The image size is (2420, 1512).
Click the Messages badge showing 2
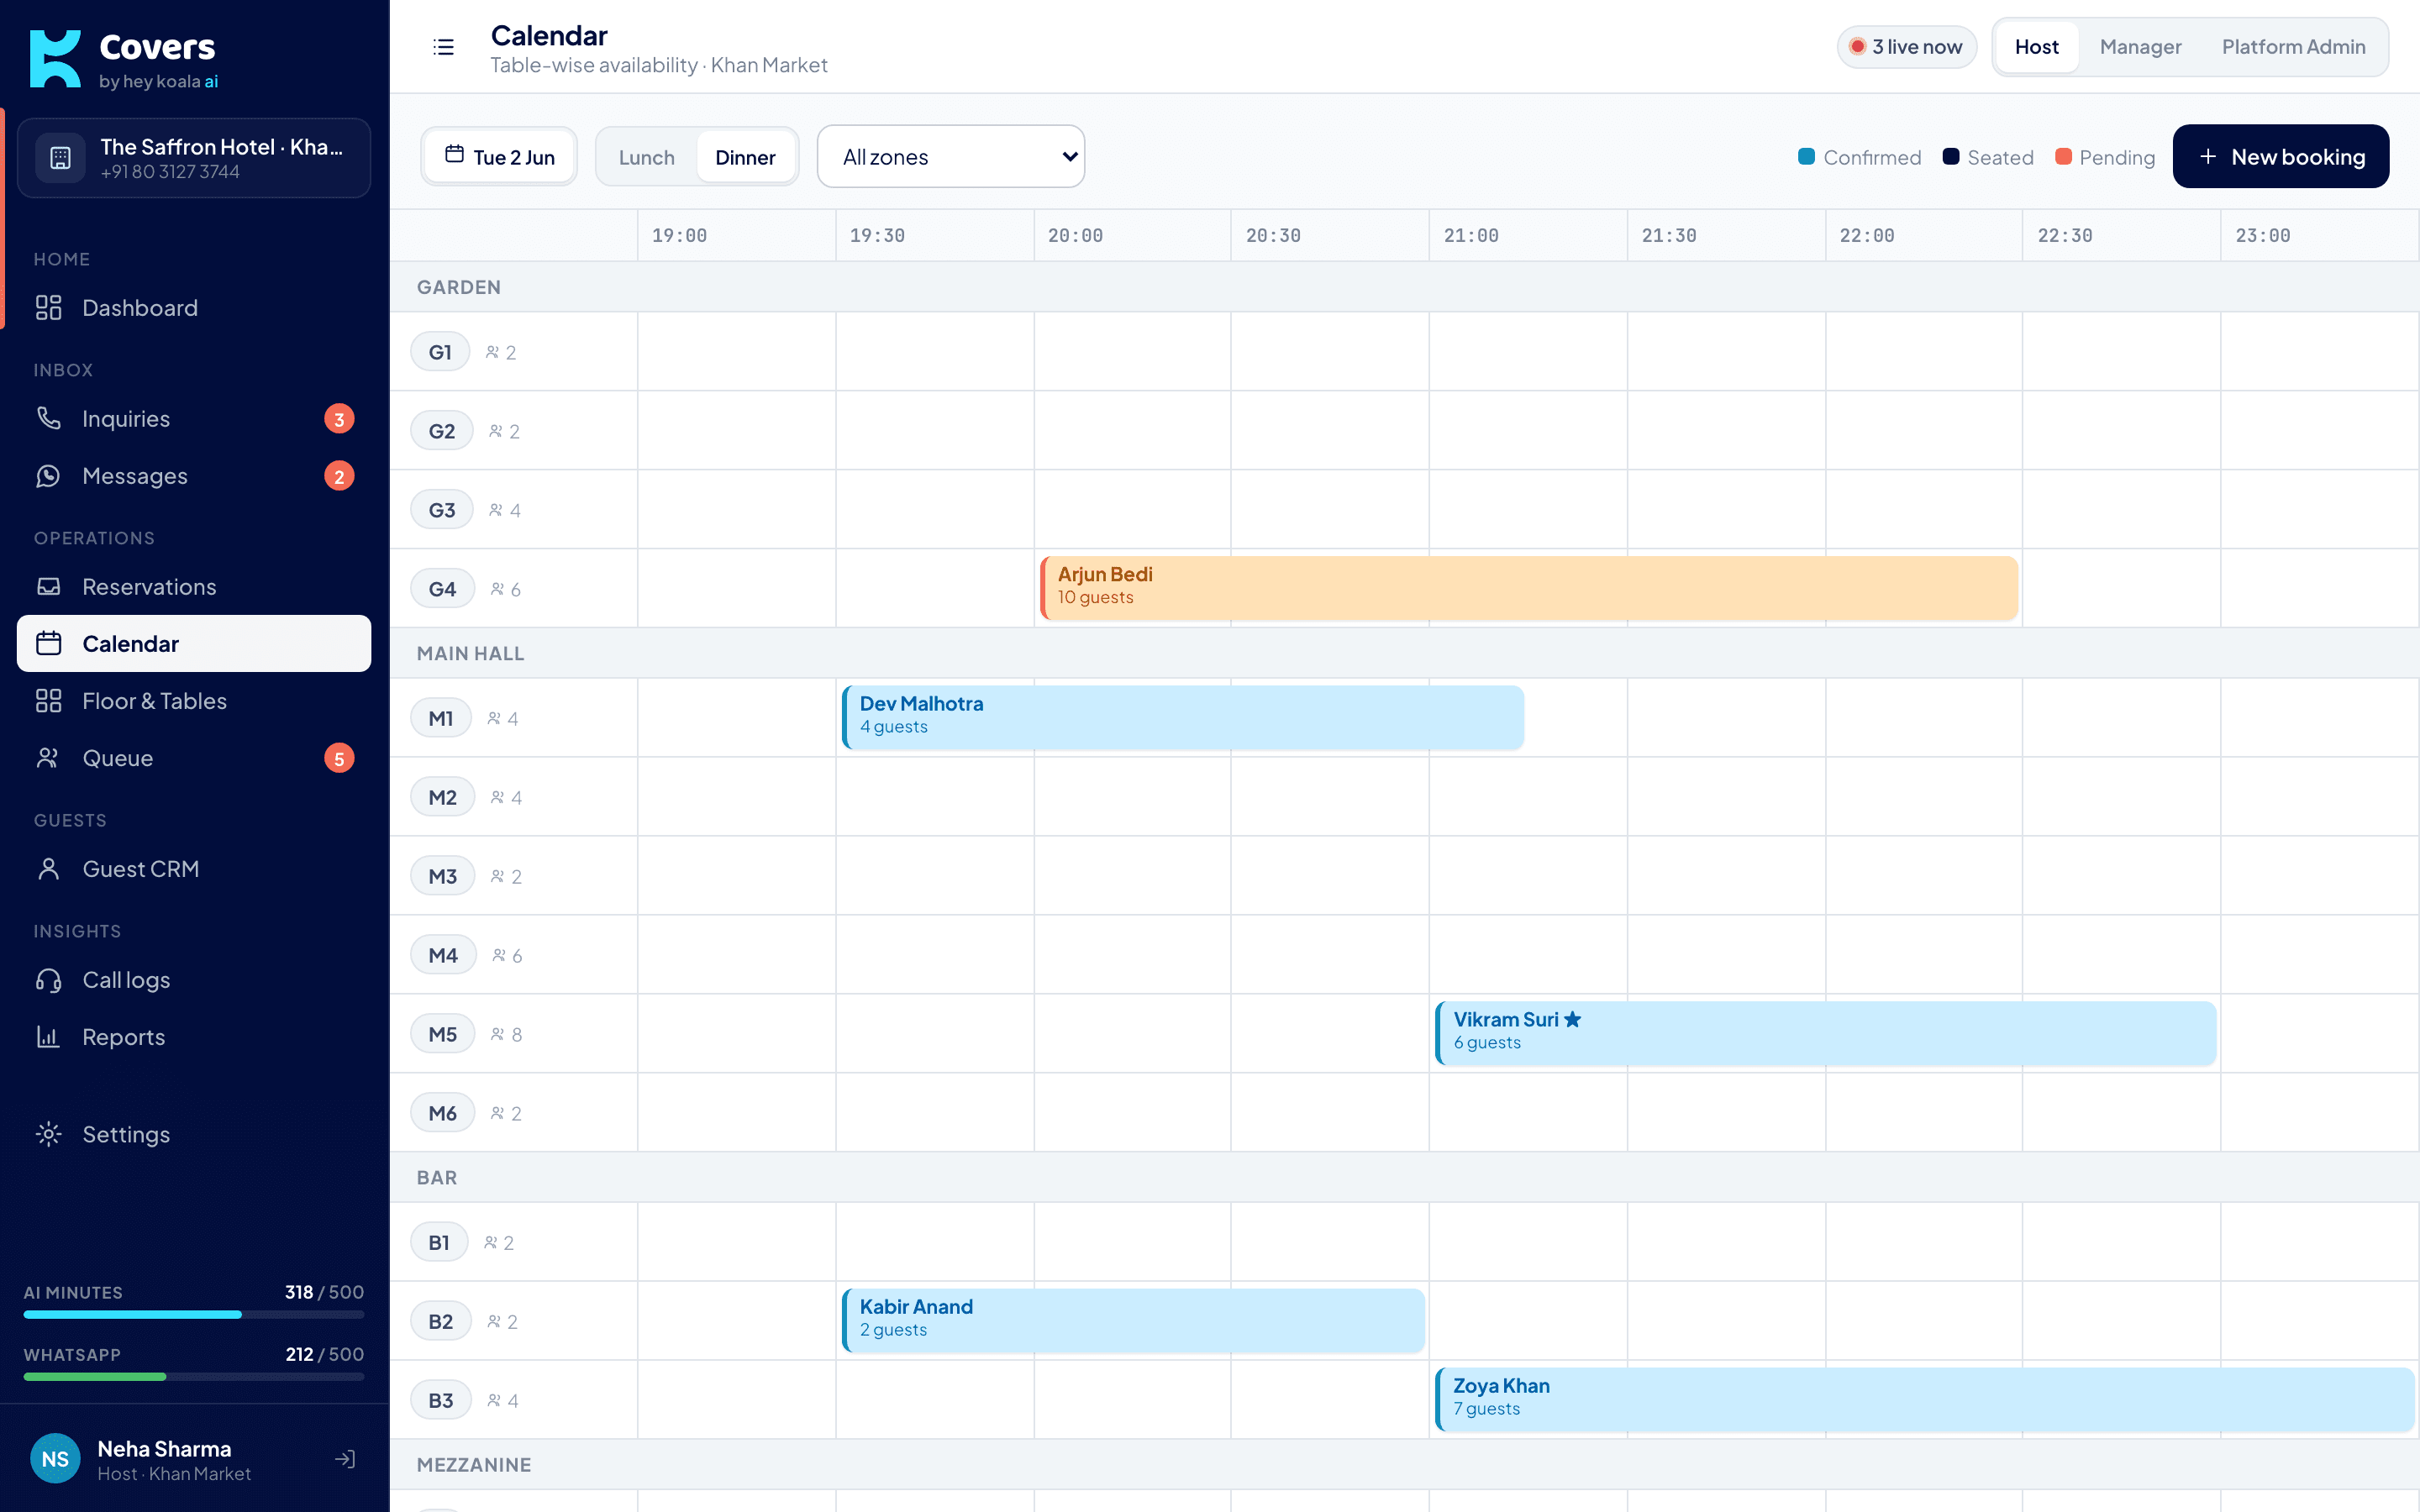click(x=339, y=476)
